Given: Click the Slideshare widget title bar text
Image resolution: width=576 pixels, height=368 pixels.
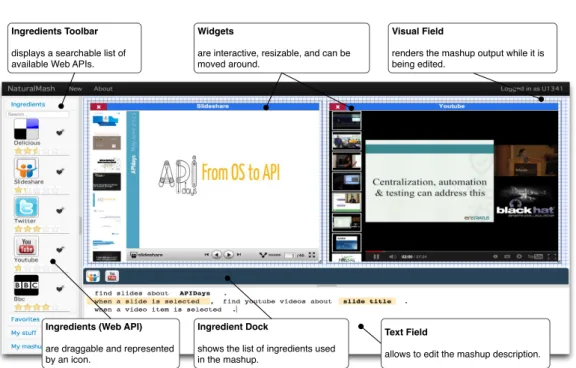Looking at the screenshot, I should (x=213, y=106).
